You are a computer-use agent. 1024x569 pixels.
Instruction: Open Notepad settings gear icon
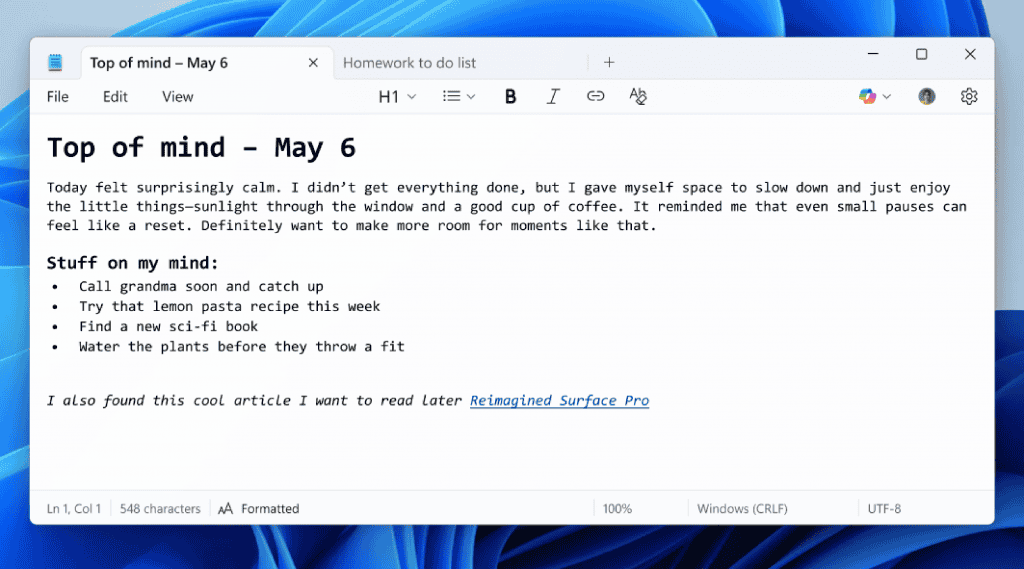pyautogui.click(x=968, y=96)
